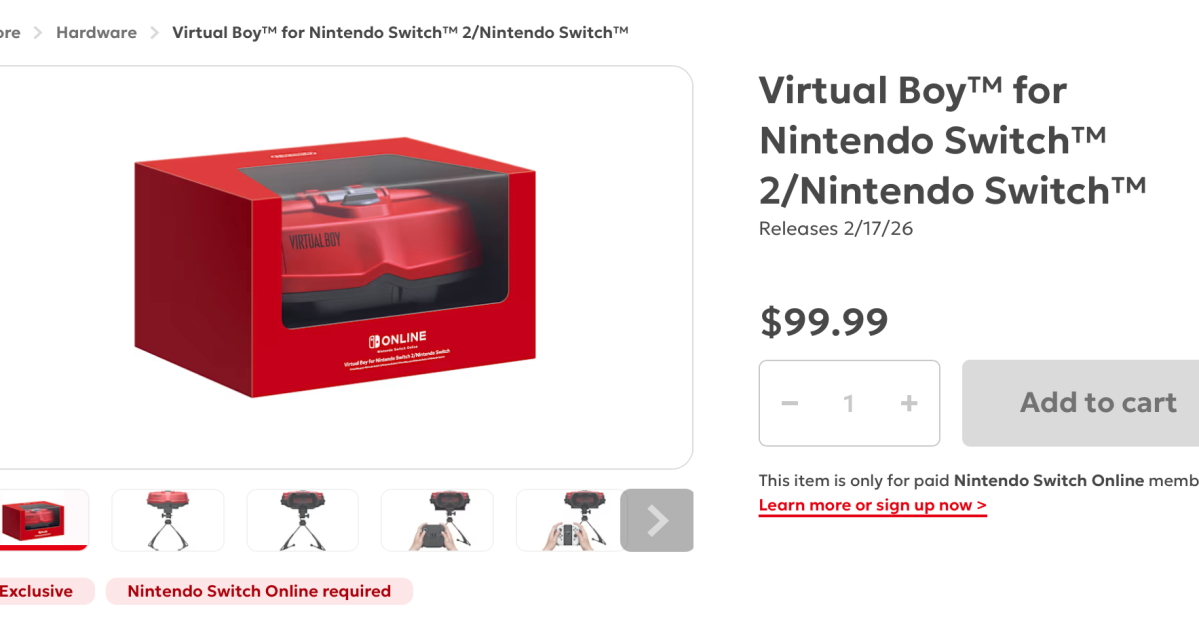The width and height of the screenshot is (1199, 634).
Task: Click the $99.99 price text
Action: [824, 321]
